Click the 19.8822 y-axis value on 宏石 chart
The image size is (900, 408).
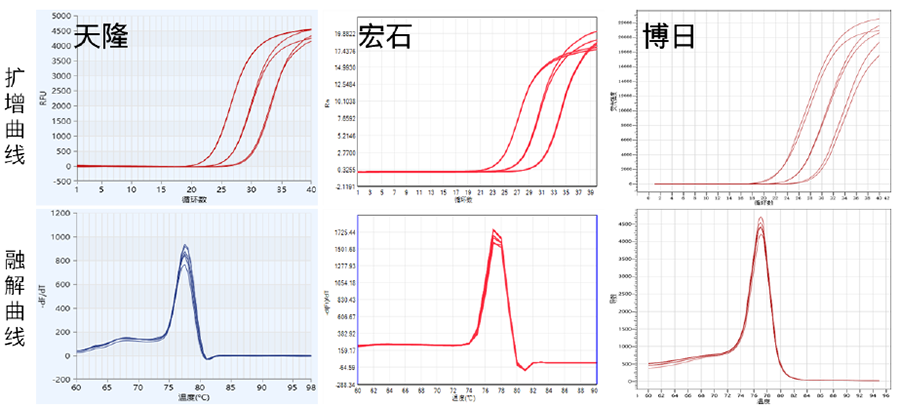tap(345, 34)
